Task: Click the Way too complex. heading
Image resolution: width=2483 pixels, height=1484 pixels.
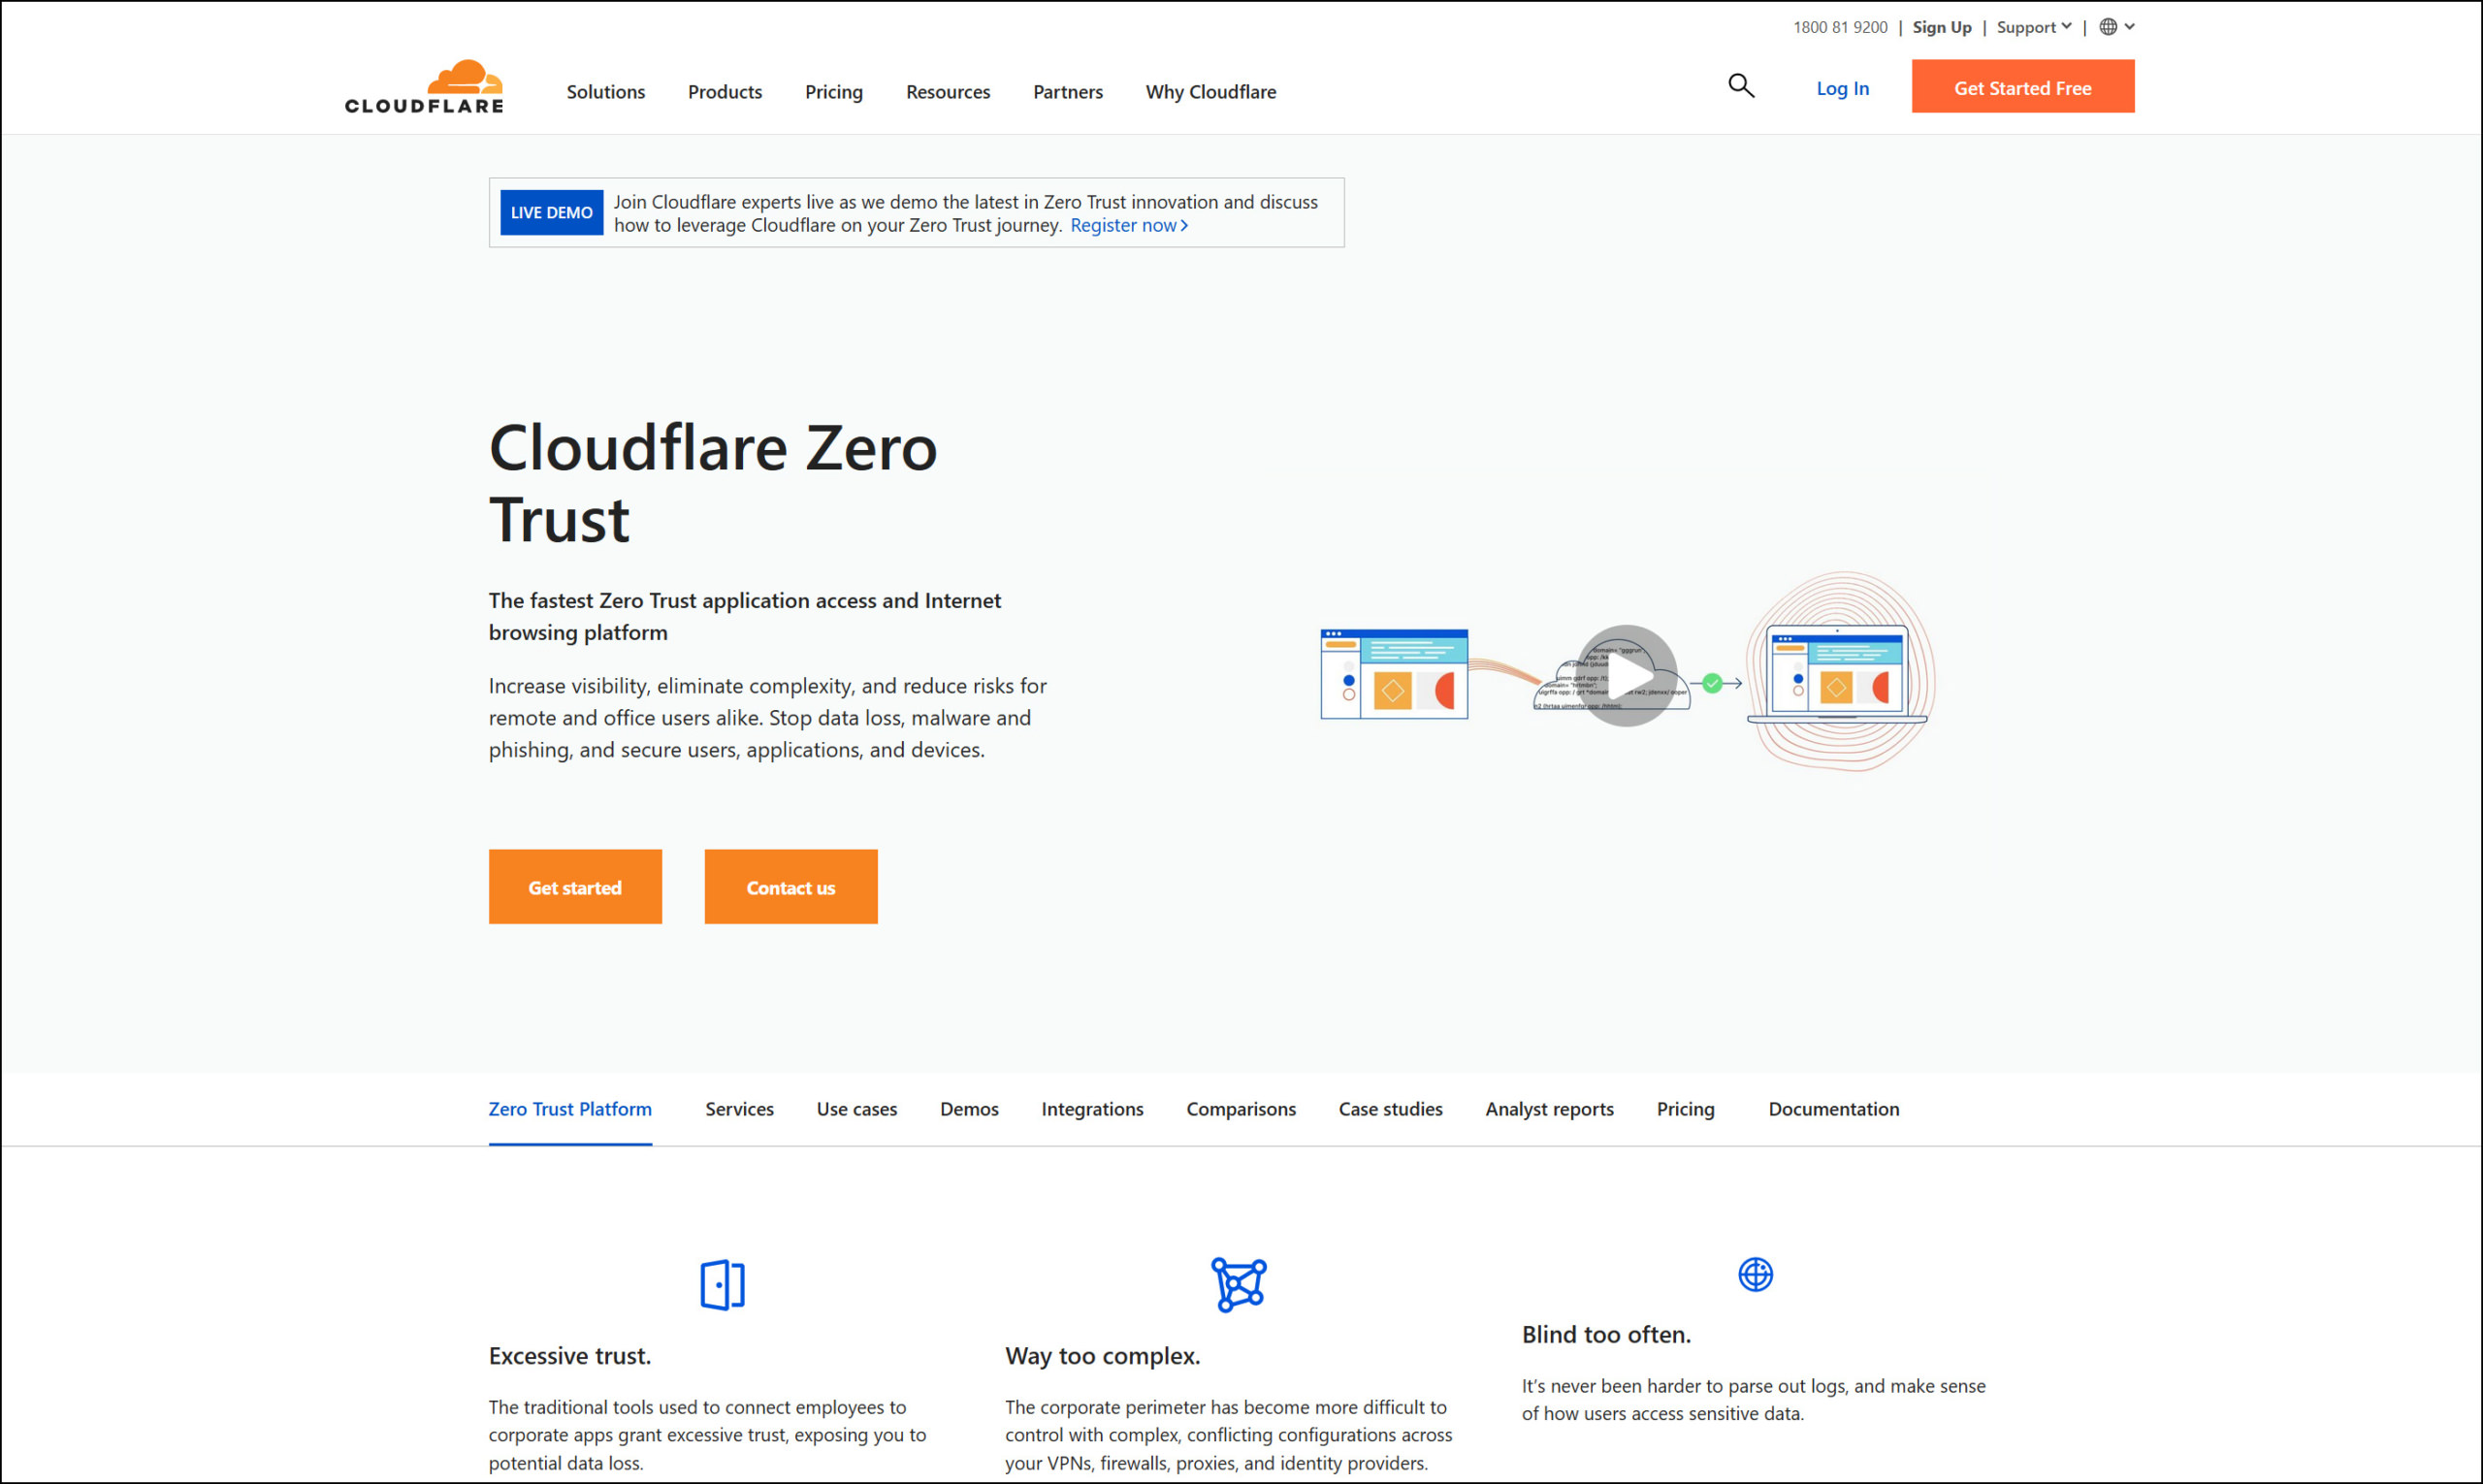Action: [1102, 1356]
